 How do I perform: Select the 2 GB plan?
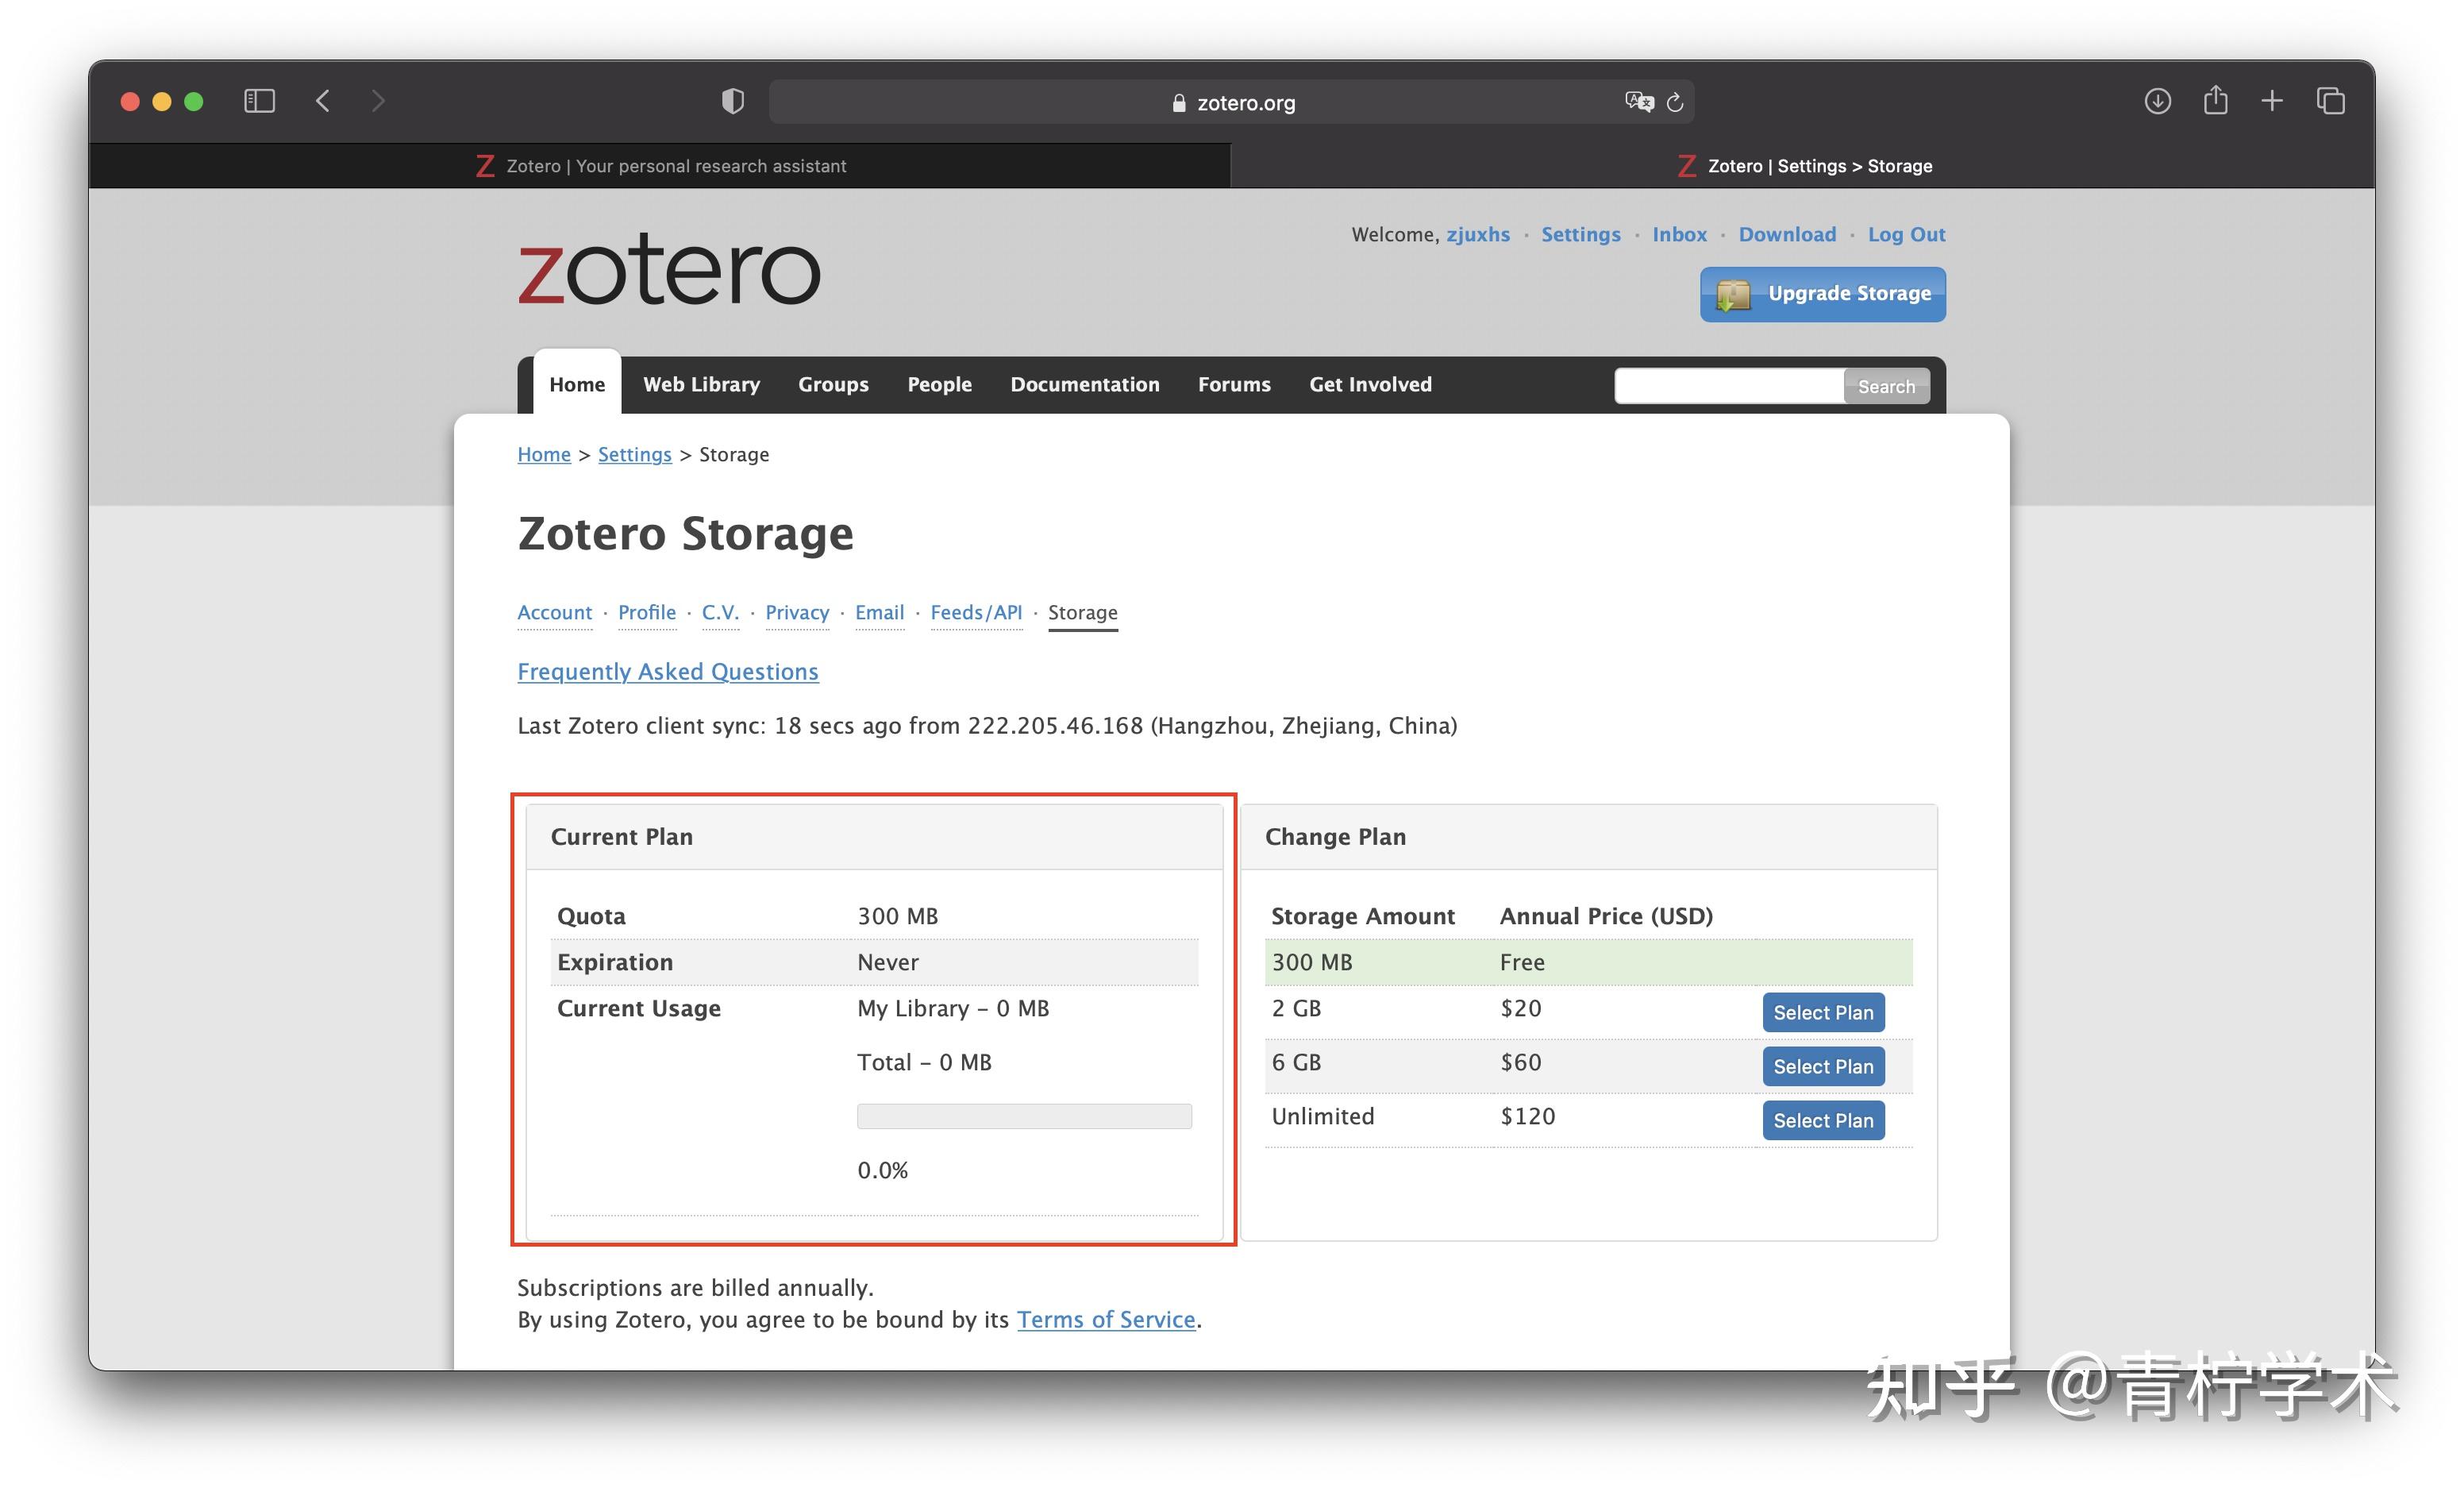[1822, 1012]
